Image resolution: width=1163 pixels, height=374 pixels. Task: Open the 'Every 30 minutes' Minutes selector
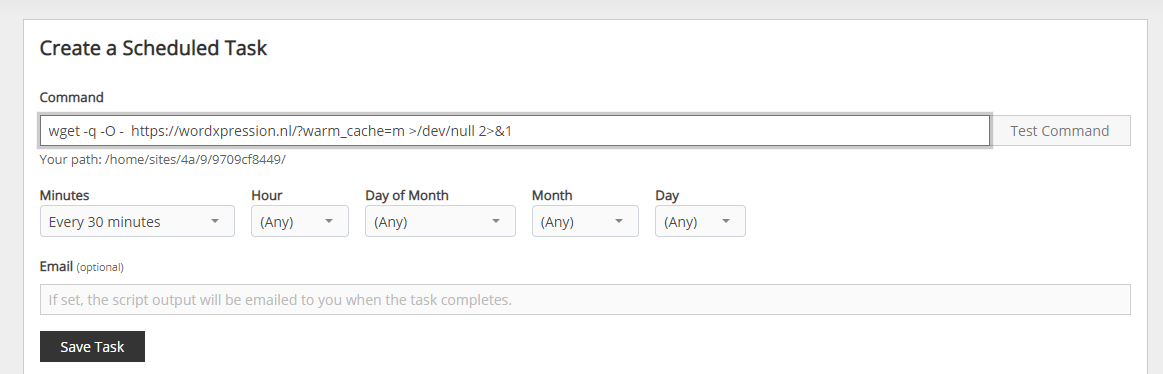137,221
